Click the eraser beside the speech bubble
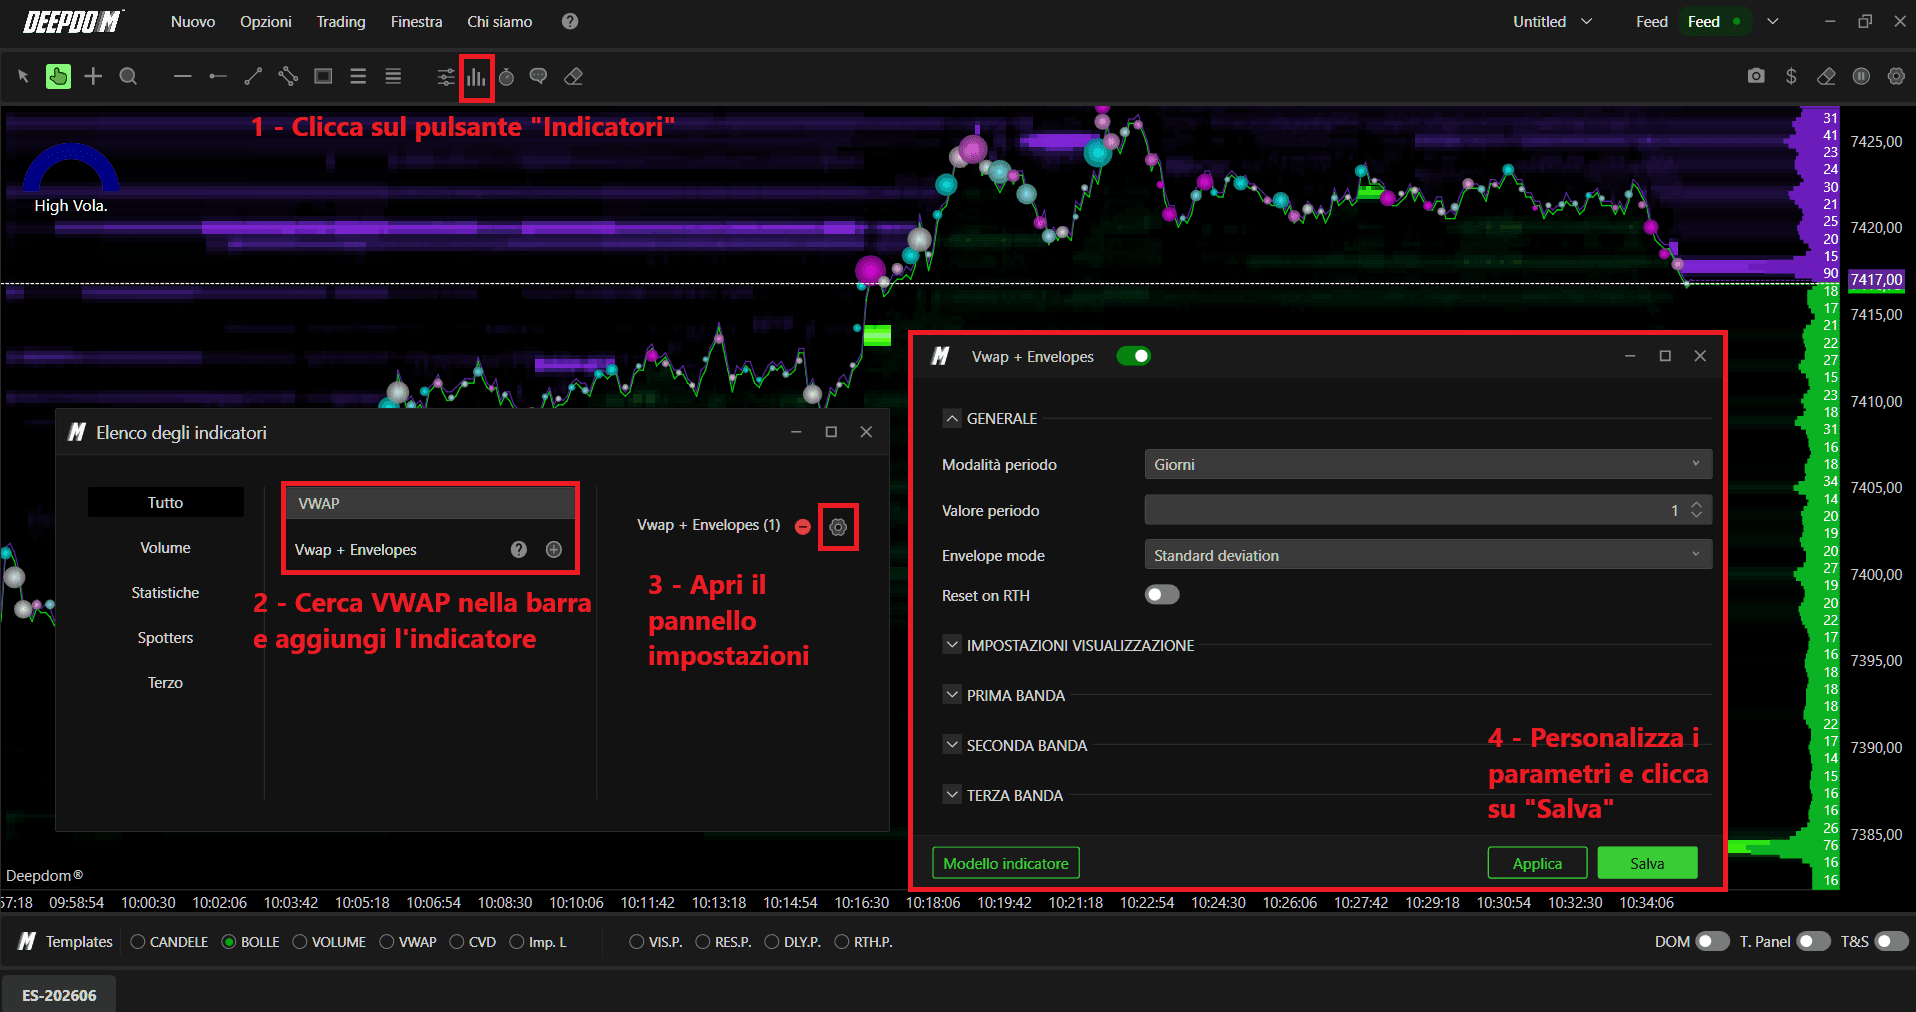The height and width of the screenshot is (1012, 1916). click(x=573, y=76)
